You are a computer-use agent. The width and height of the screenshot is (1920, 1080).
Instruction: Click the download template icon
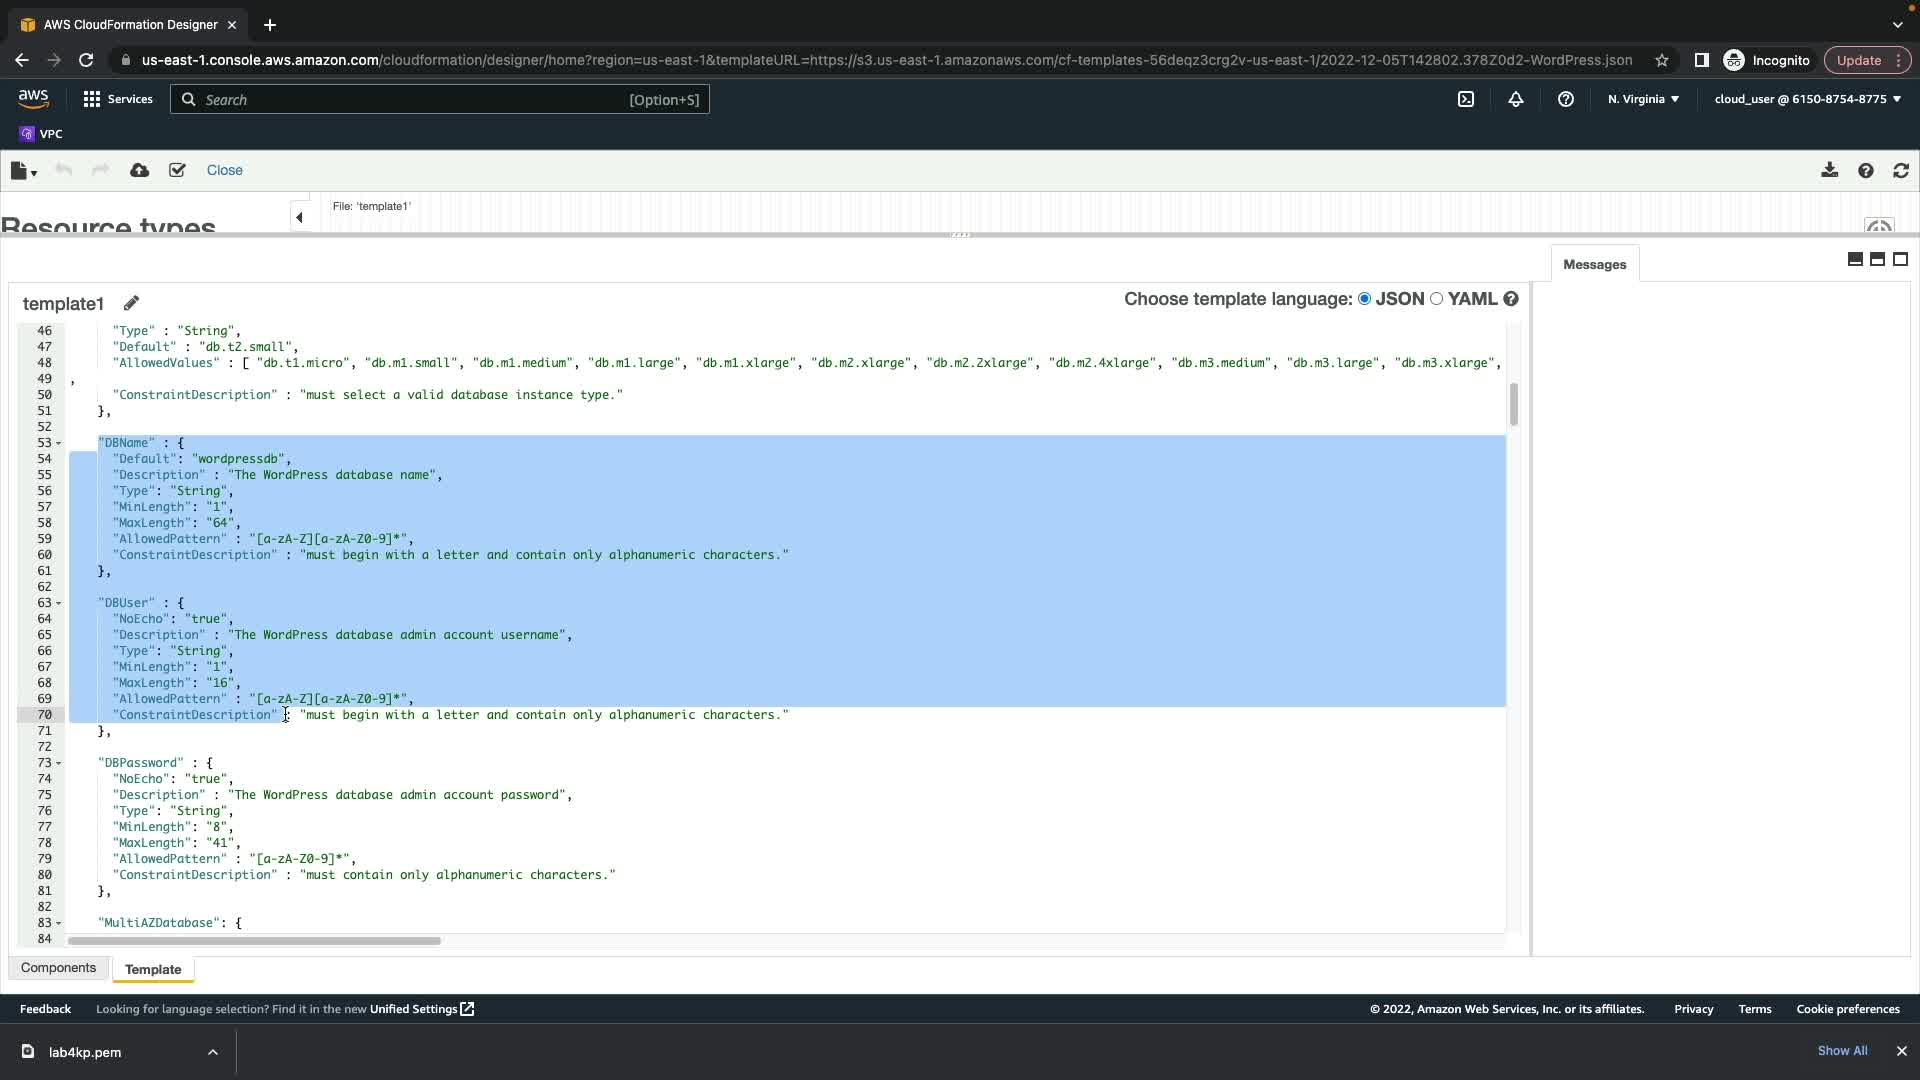click(1829, 170)
